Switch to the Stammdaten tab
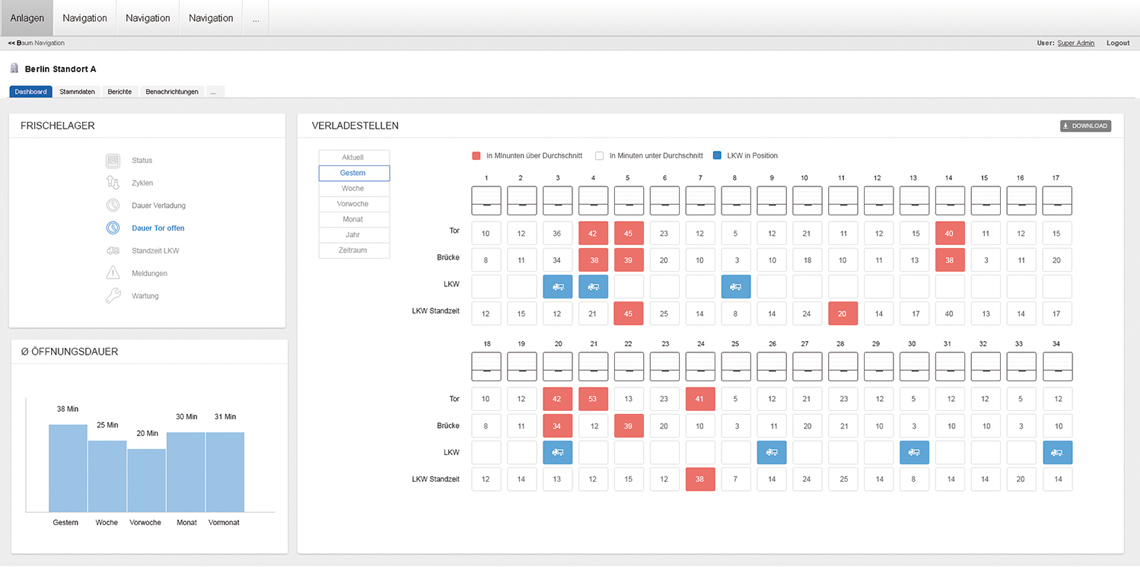 (x=77, y=92)
